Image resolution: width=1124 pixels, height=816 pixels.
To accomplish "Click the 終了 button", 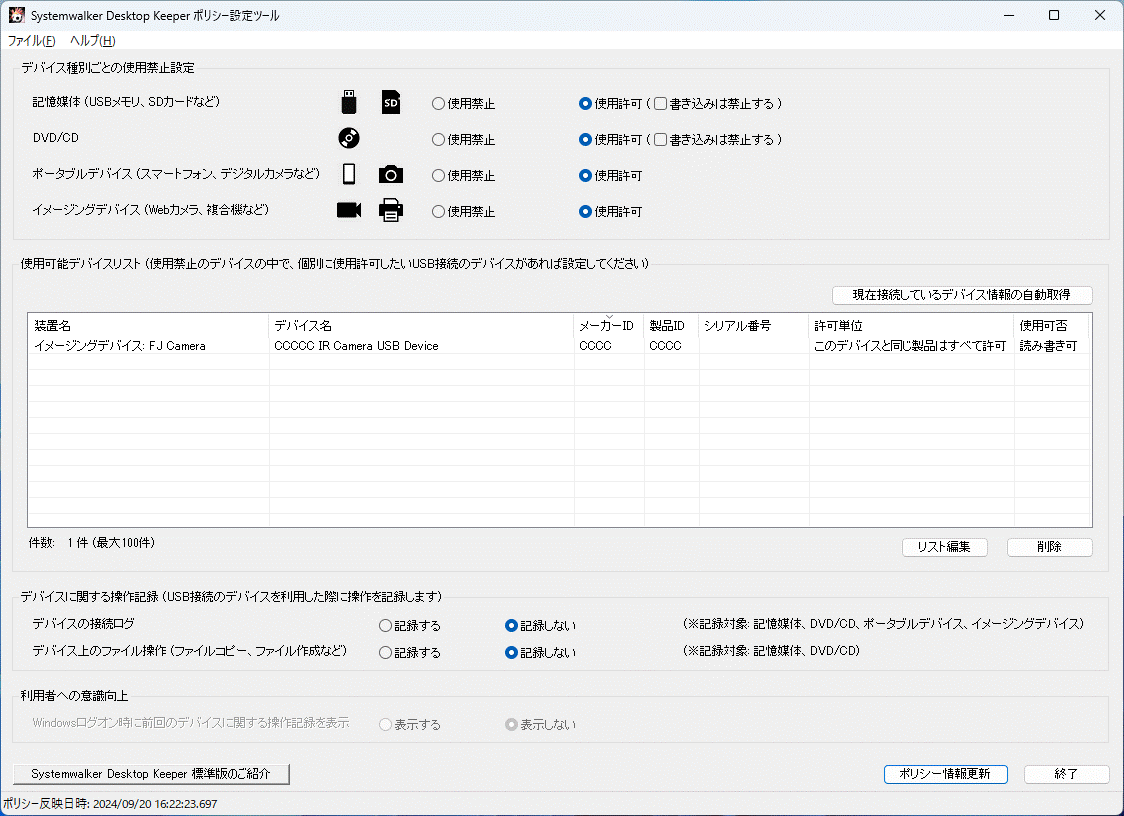I will (x=1066, y=774).
